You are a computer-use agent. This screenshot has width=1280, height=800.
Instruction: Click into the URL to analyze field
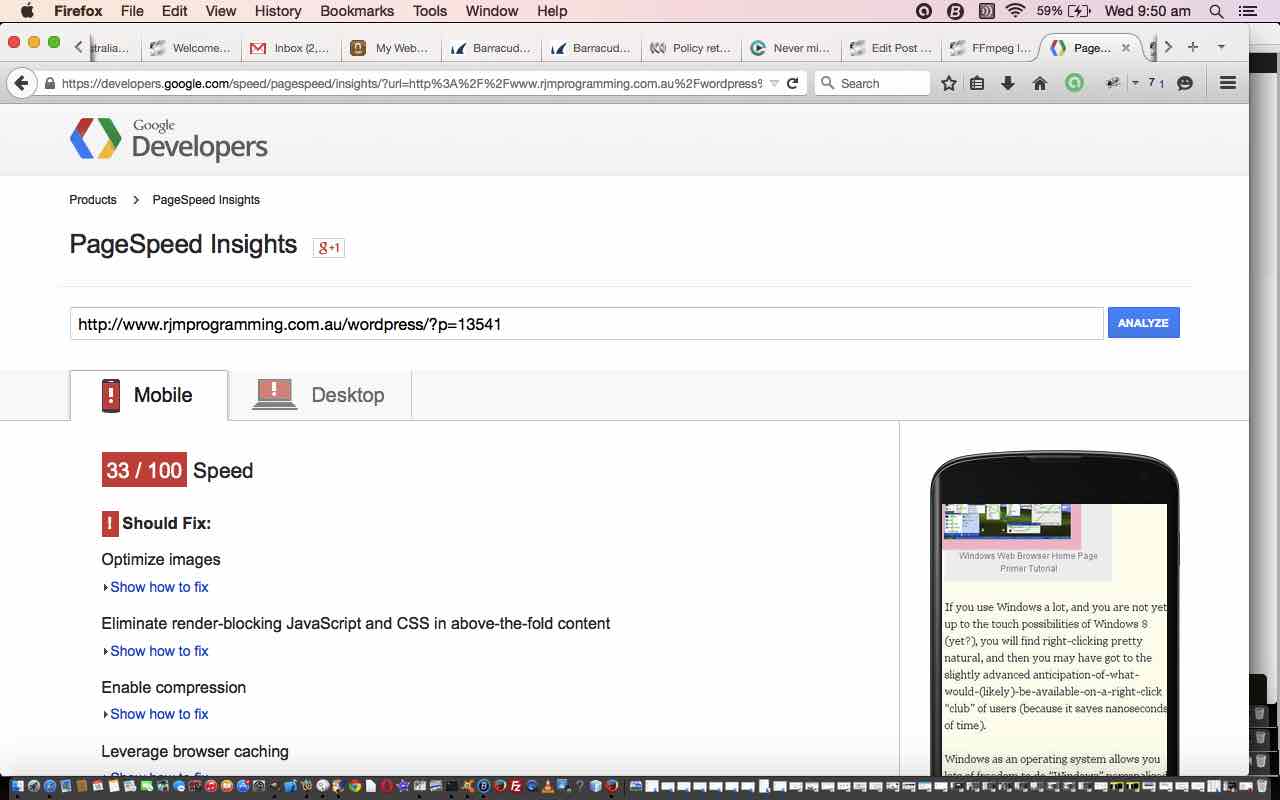tap(586, 323)
